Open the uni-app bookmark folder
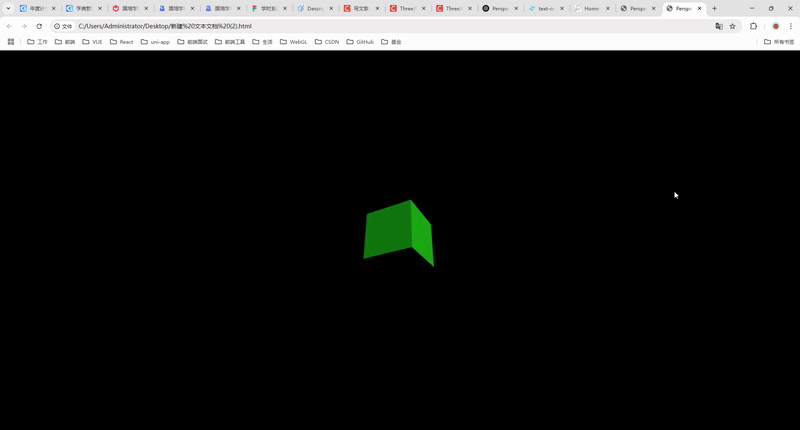Viewport: 800px width, 430px height. tap(155, 42)
